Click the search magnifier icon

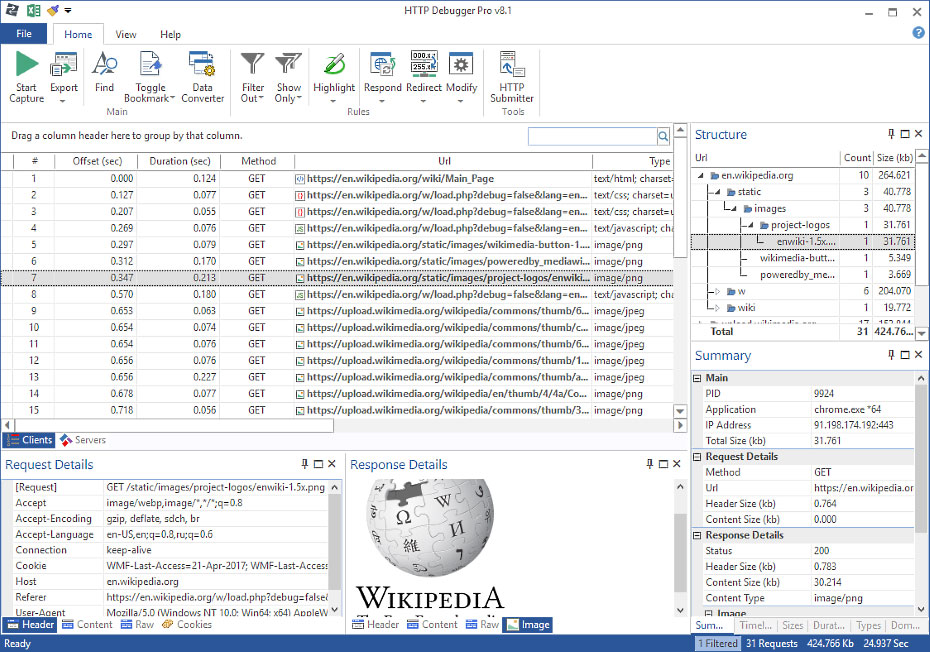tap(663, 136)
